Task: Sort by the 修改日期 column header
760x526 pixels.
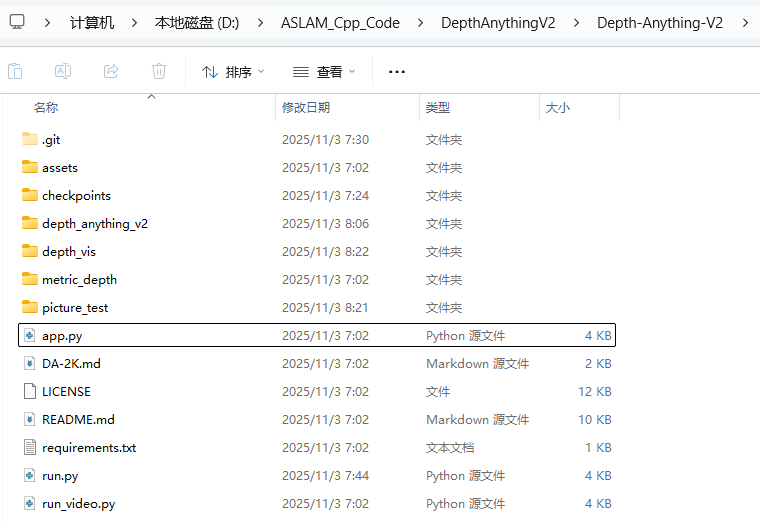Action: click(306, 108)
